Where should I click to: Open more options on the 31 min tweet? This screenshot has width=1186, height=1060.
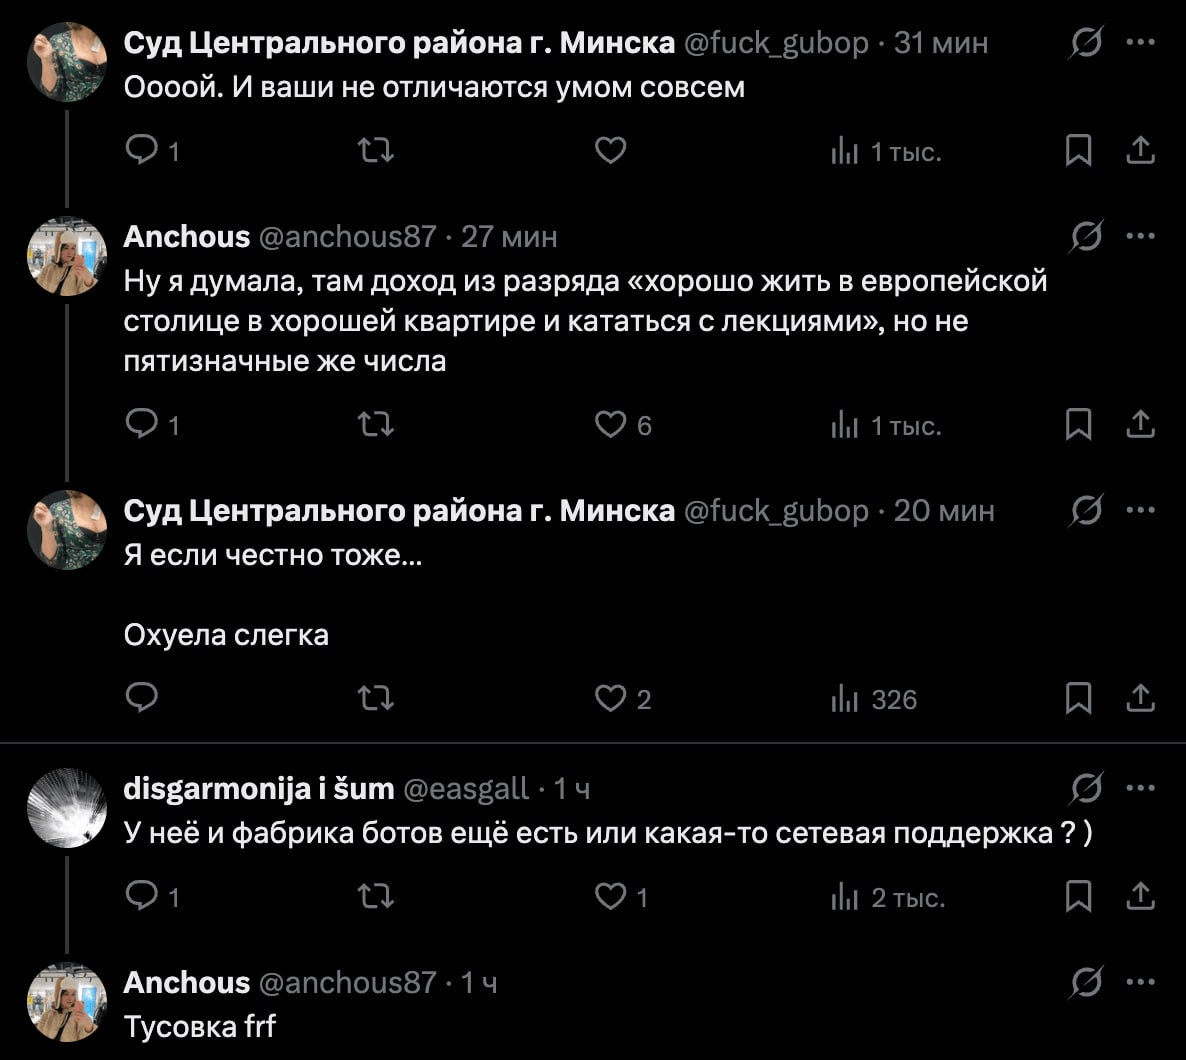pyautogui.click(x=1141, y=42)
